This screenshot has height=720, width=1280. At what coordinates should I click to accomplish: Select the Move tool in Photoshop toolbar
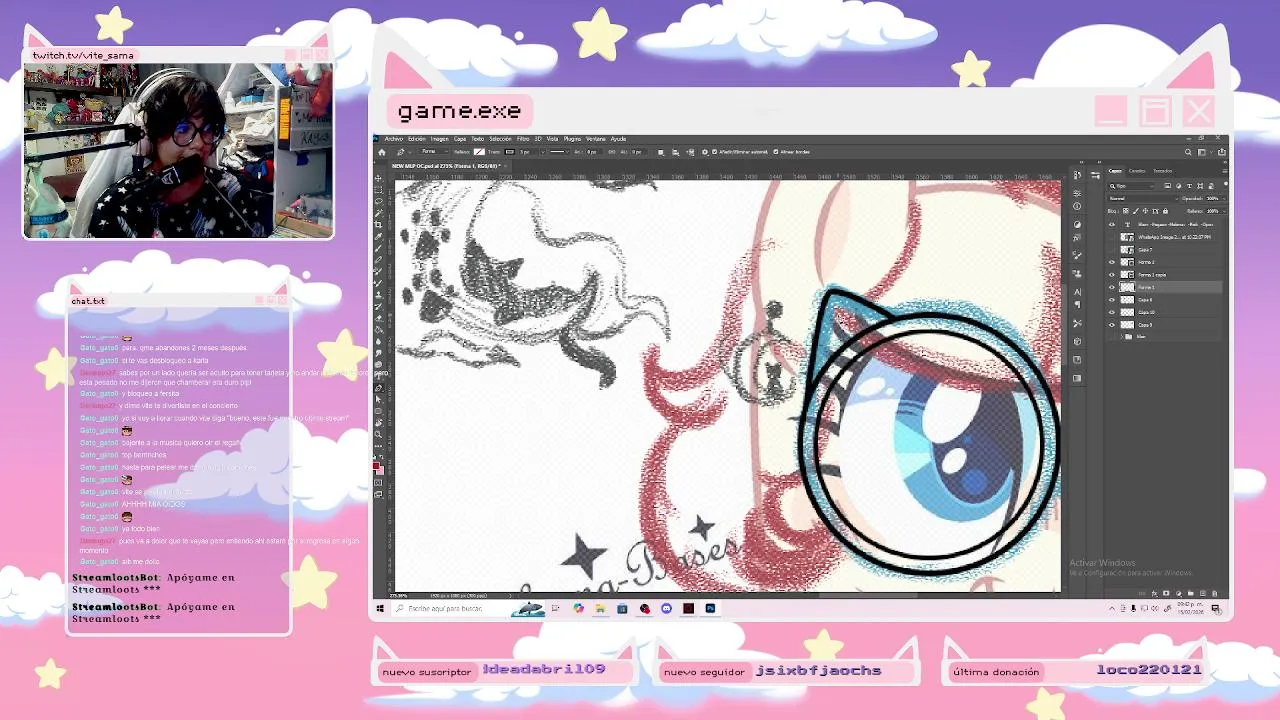[x=378, y=179]
